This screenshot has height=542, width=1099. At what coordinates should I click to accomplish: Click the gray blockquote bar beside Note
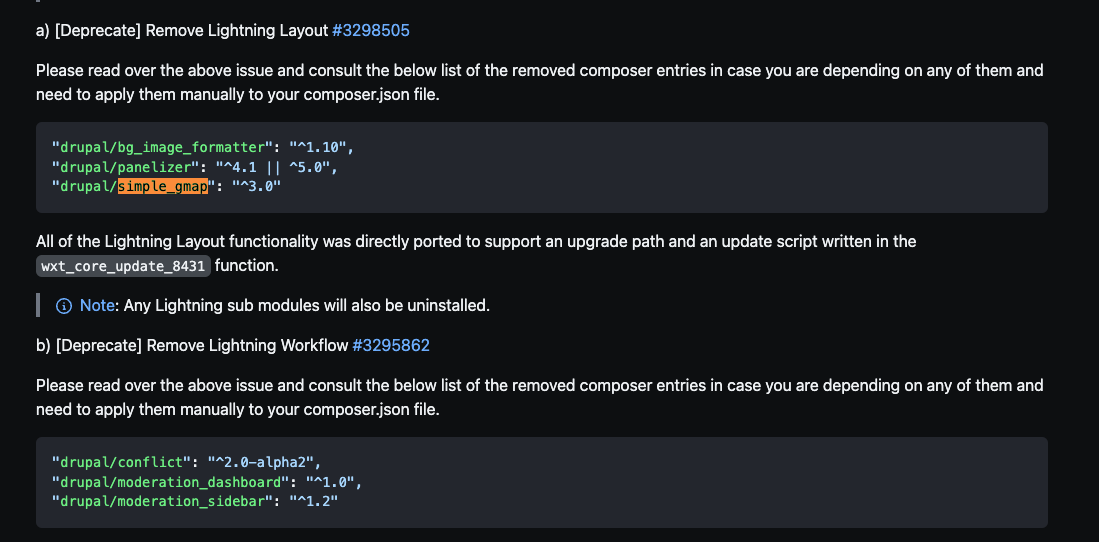click(38, 306)
